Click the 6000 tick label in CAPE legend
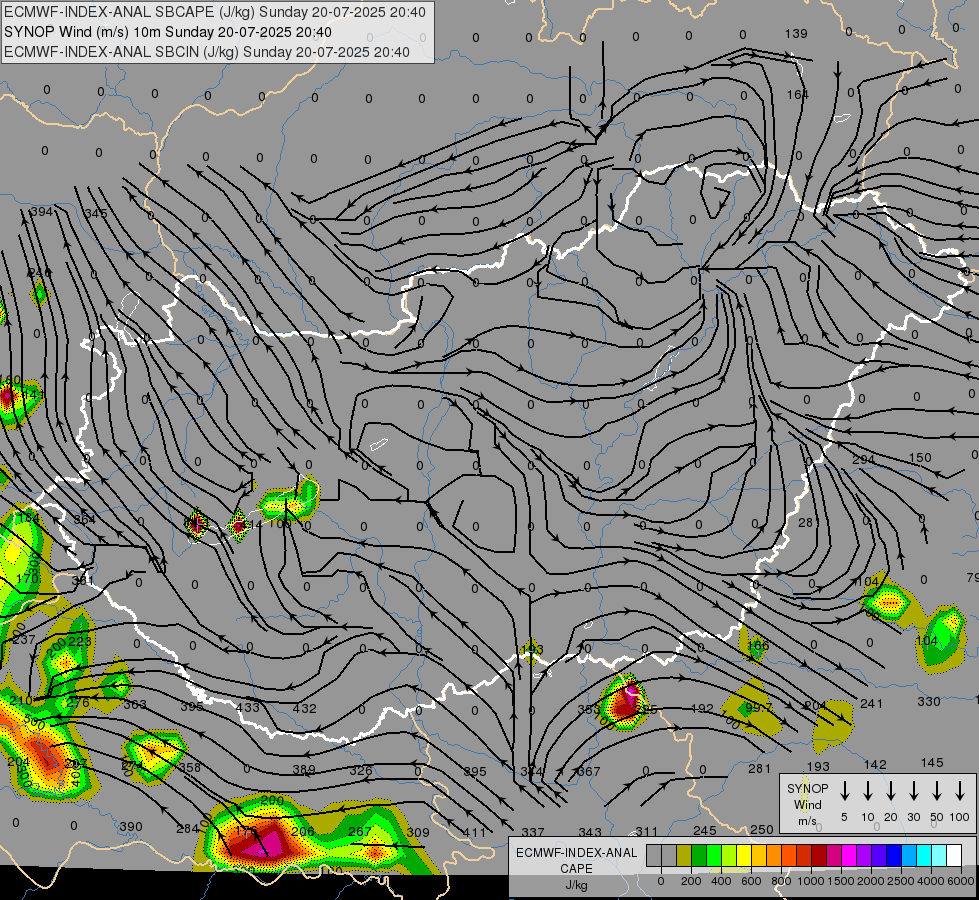The image size is (979, 900). 961,881
